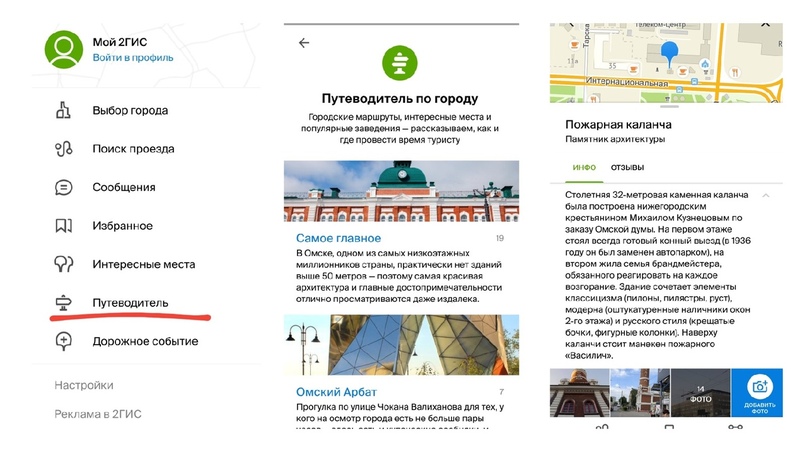Click the count 7 next to Омский Арбат

point(501,392)
